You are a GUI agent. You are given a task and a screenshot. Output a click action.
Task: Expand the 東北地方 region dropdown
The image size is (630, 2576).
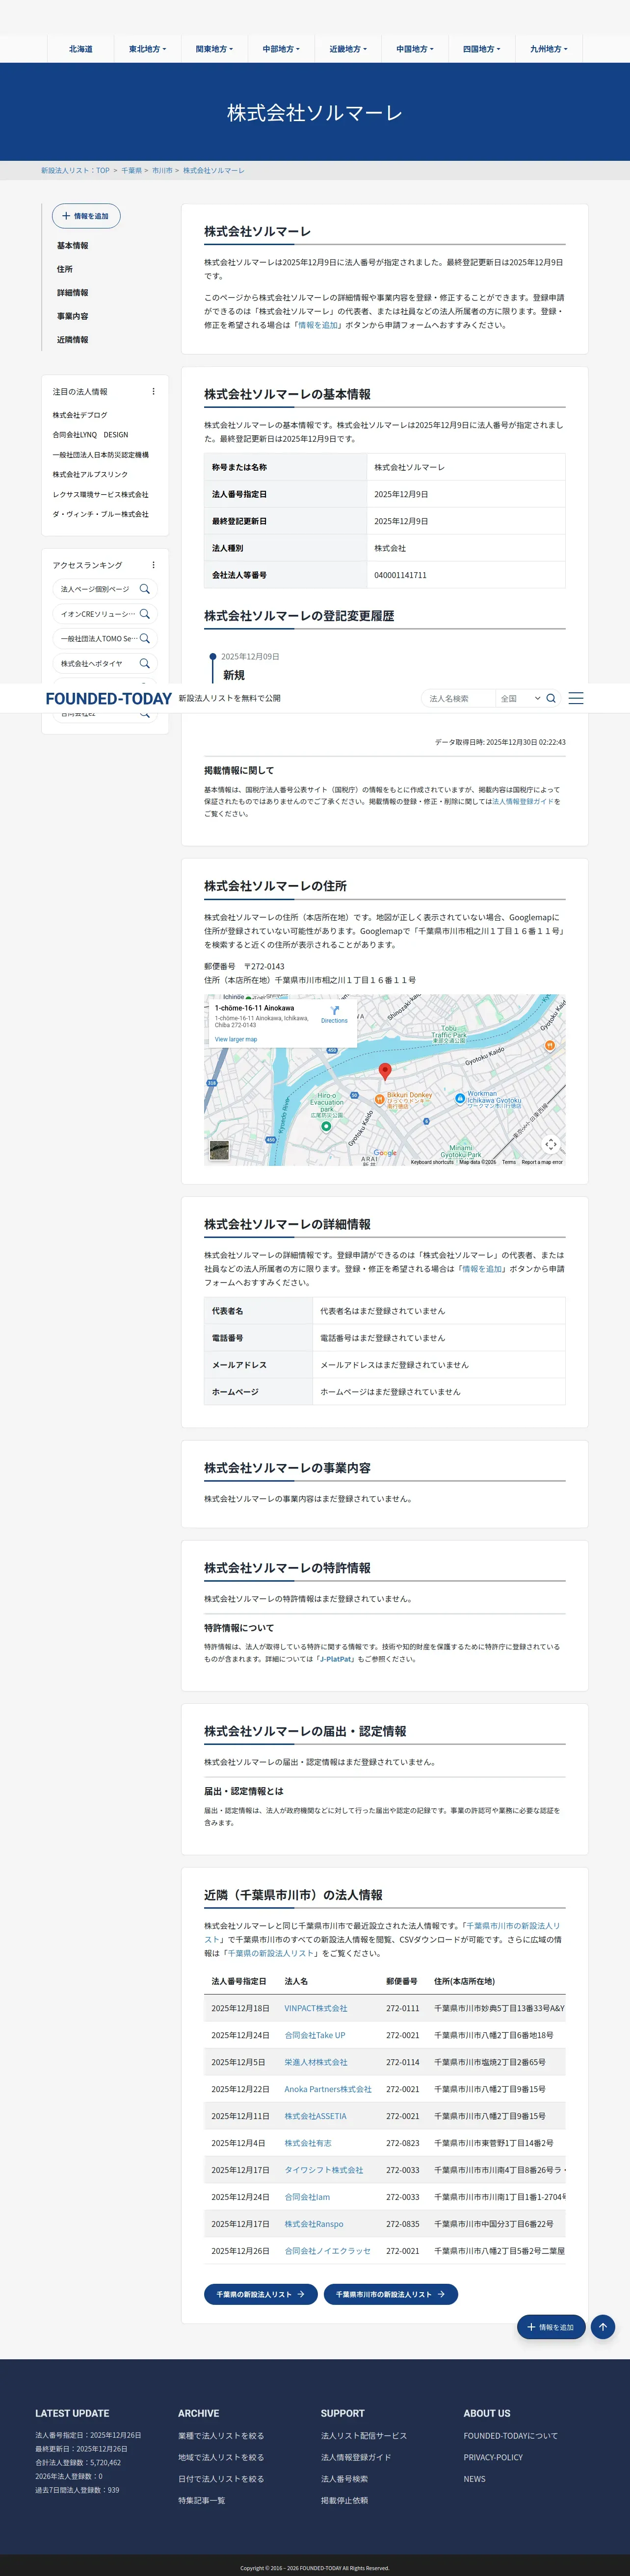[x=148, y=49]
